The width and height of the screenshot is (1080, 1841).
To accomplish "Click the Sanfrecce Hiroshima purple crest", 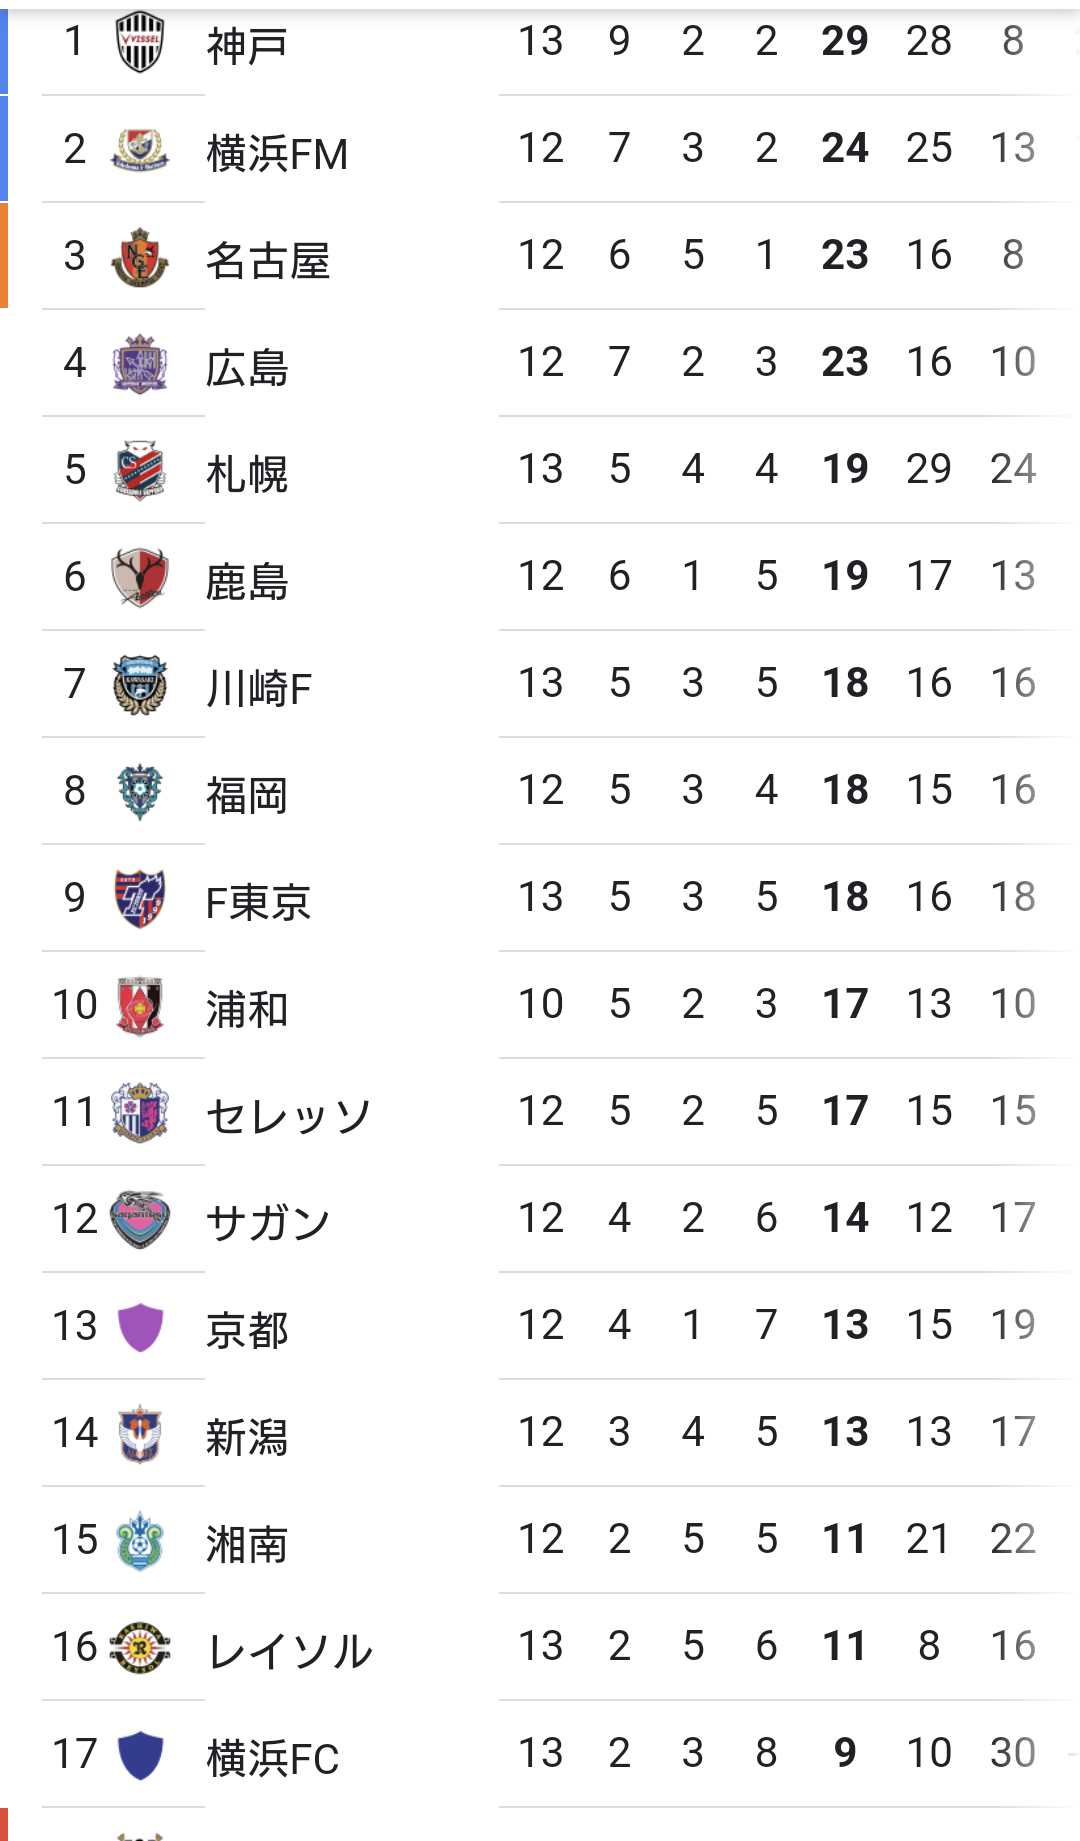I will click(x=140, y=364).
